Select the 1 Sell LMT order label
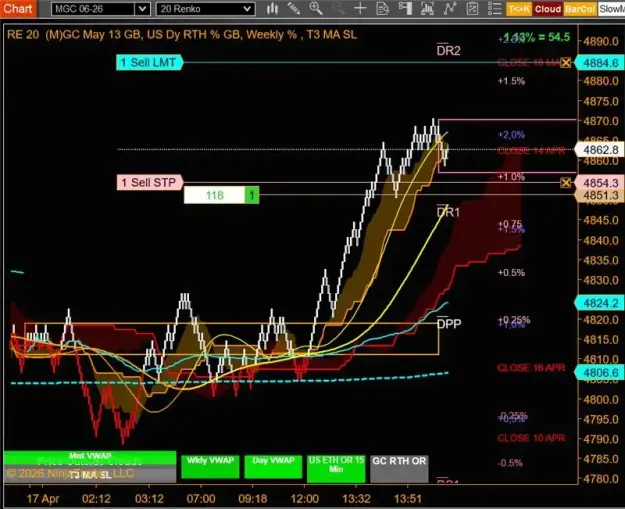The height and width of the screenshot is (509, 625). coord(149,63)
